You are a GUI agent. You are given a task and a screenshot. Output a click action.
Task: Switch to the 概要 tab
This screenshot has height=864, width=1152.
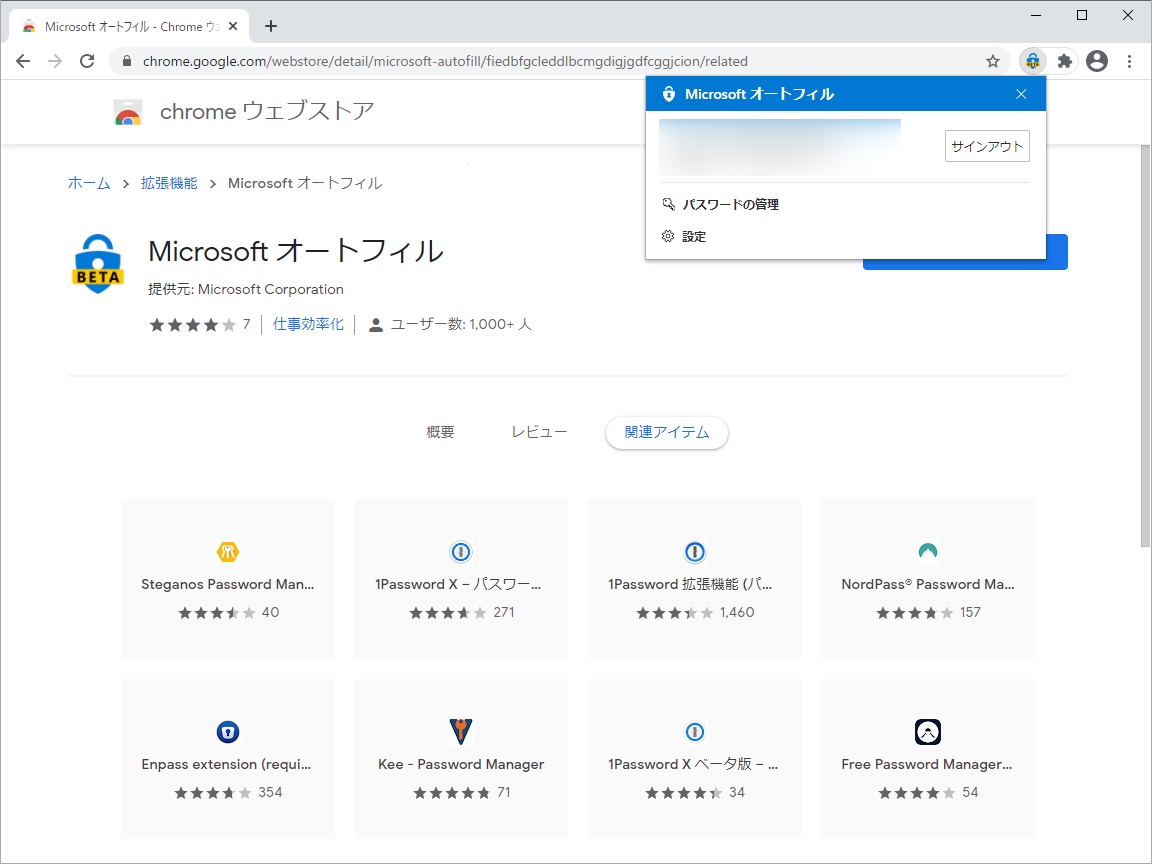click(440, 431)
